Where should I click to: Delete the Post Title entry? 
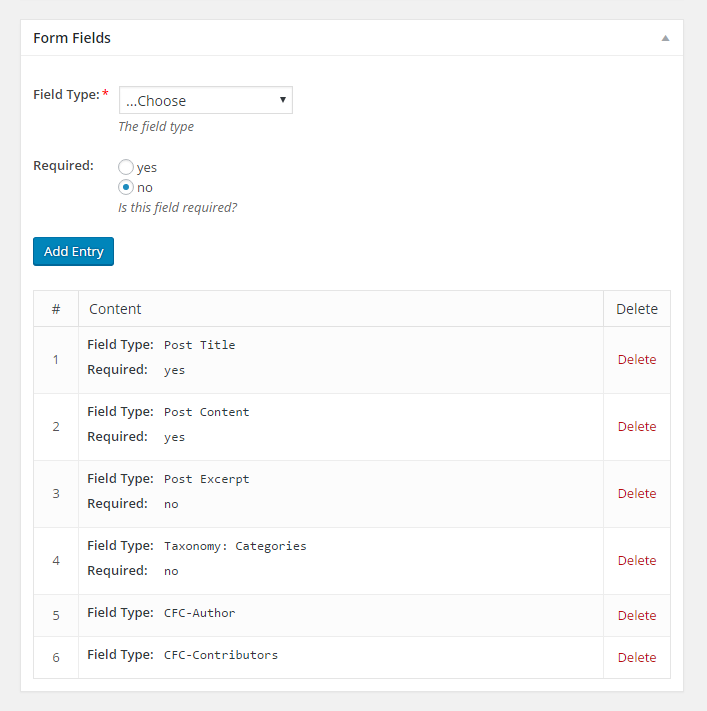[636, 359]
